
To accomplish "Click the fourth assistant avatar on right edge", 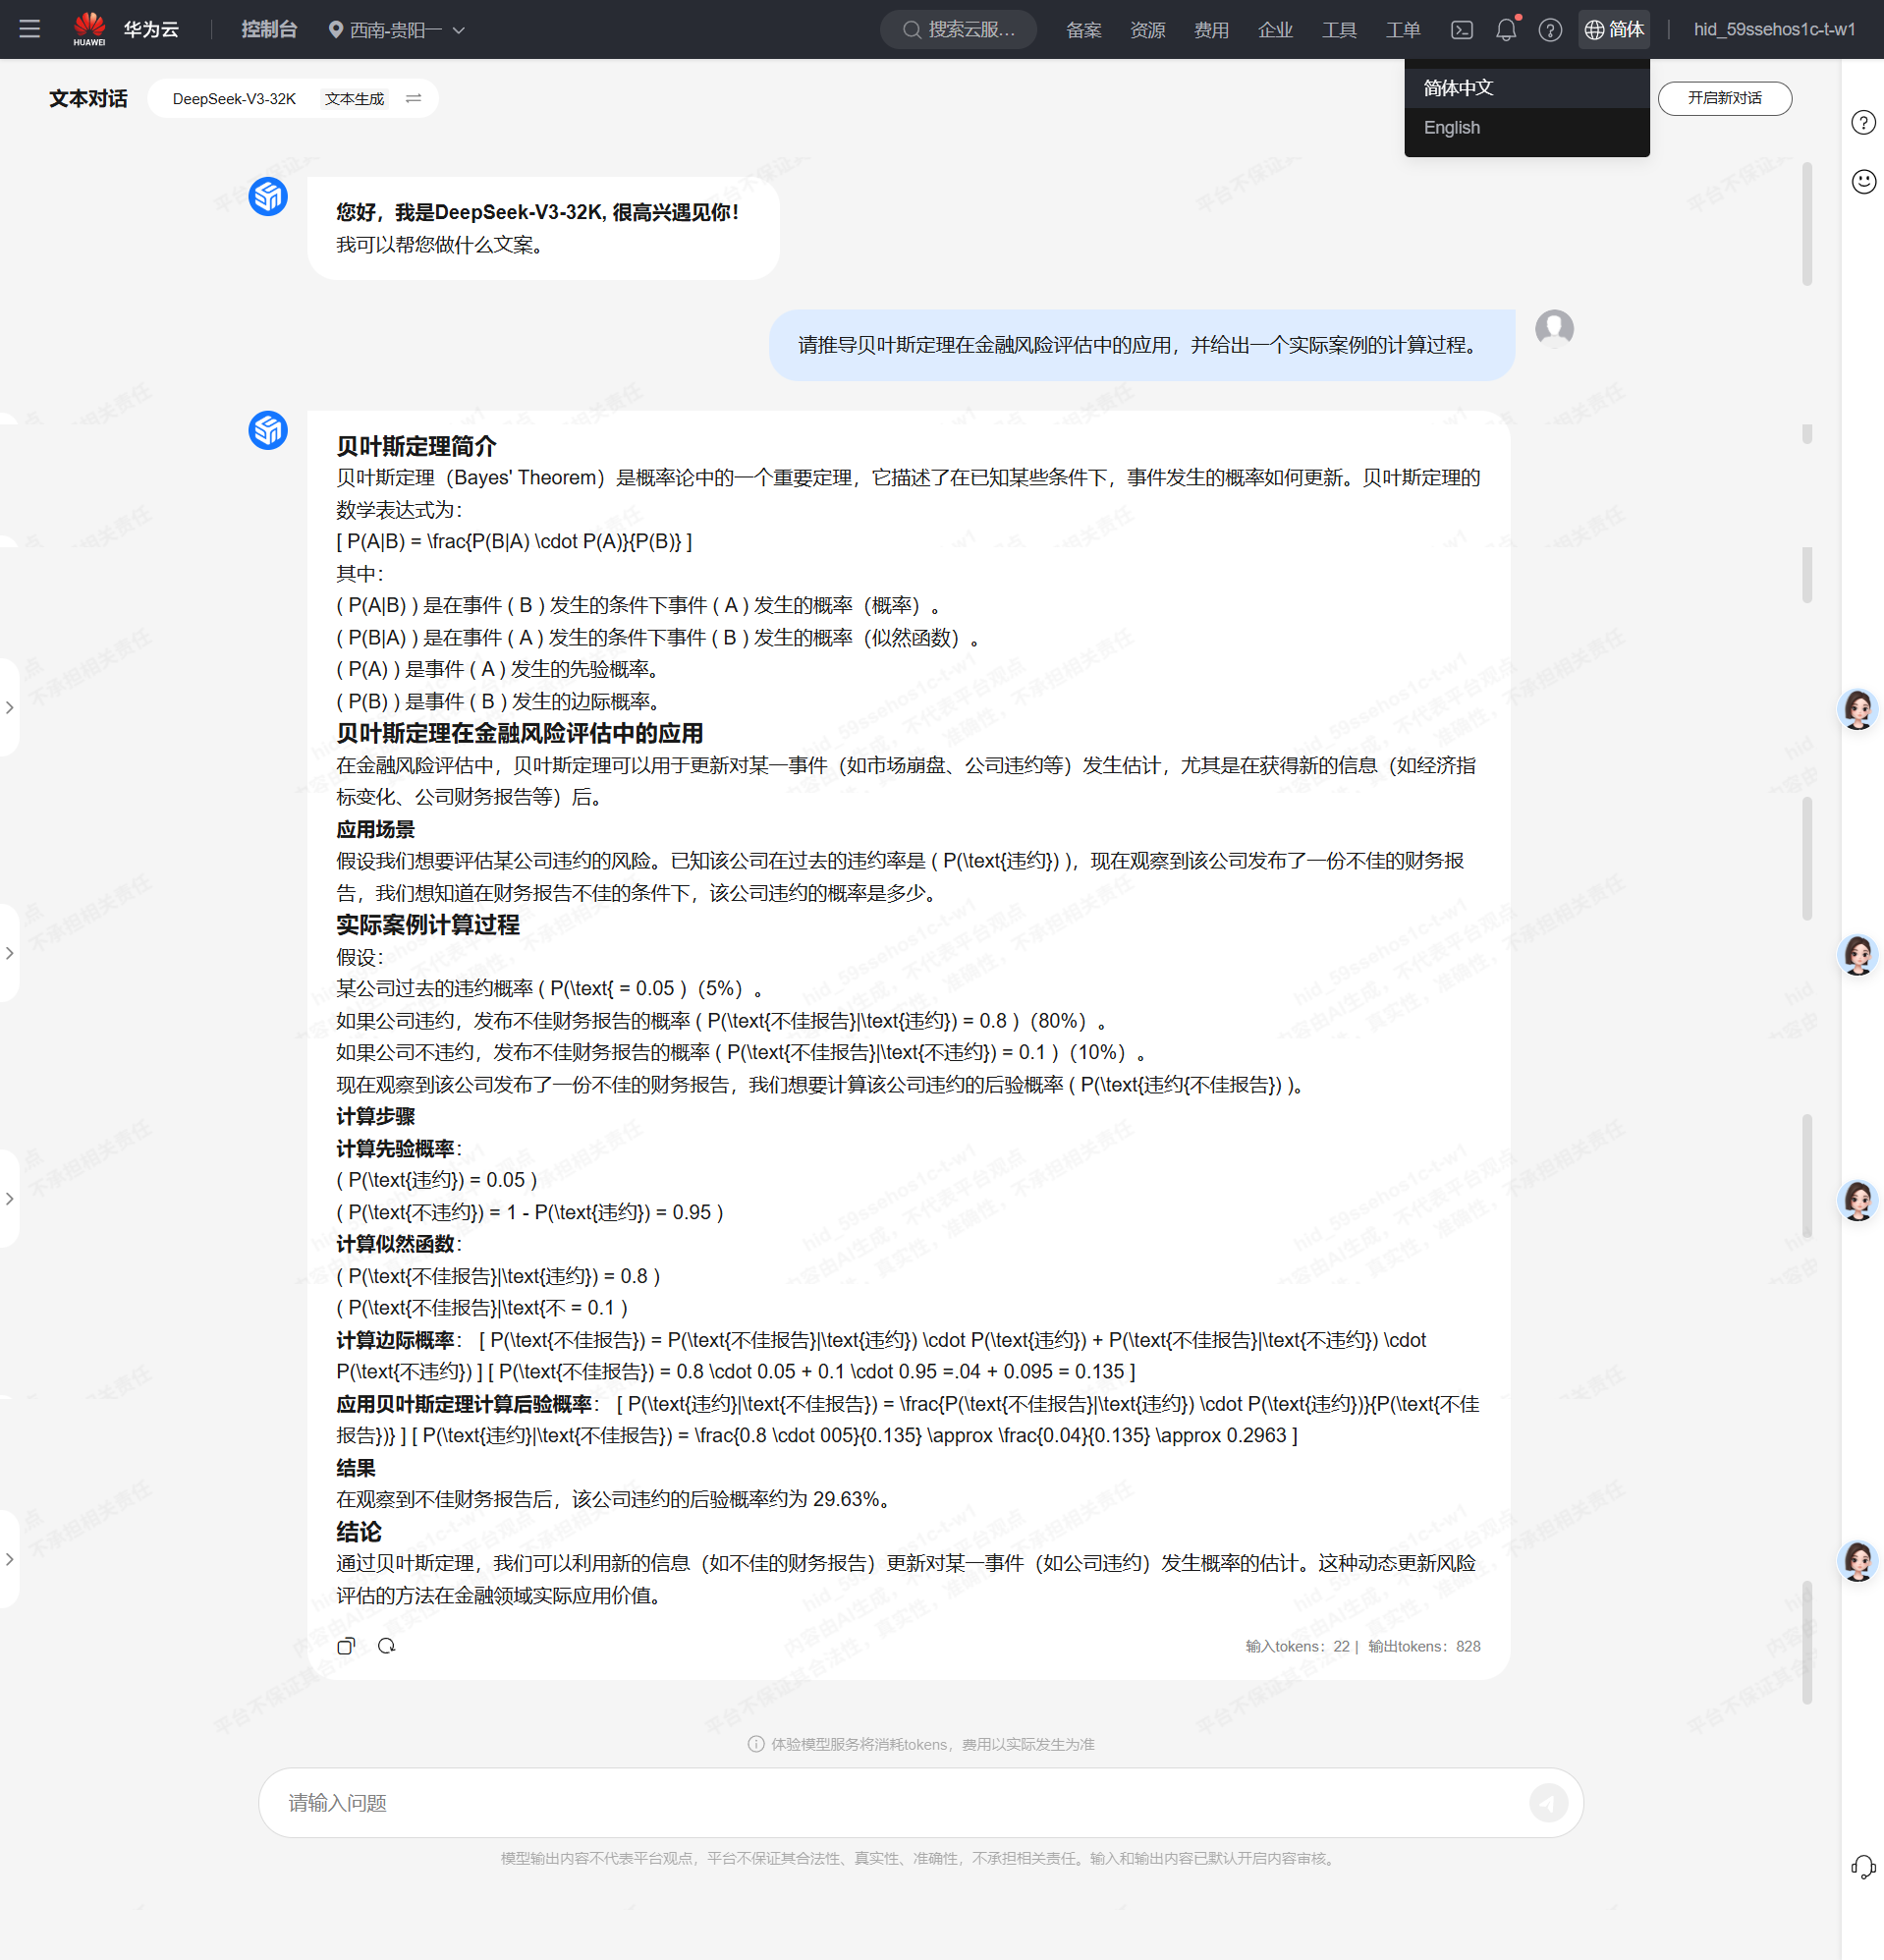I will 1859,1561.
